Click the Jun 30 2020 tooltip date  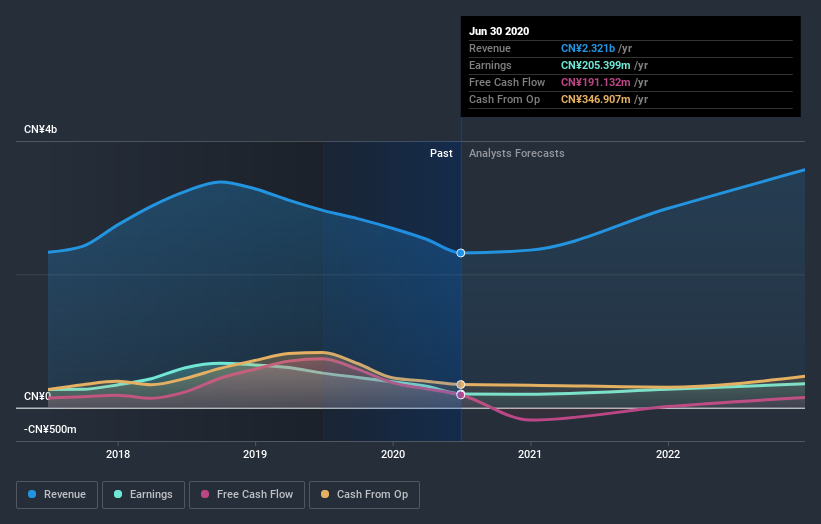[499, 31]
